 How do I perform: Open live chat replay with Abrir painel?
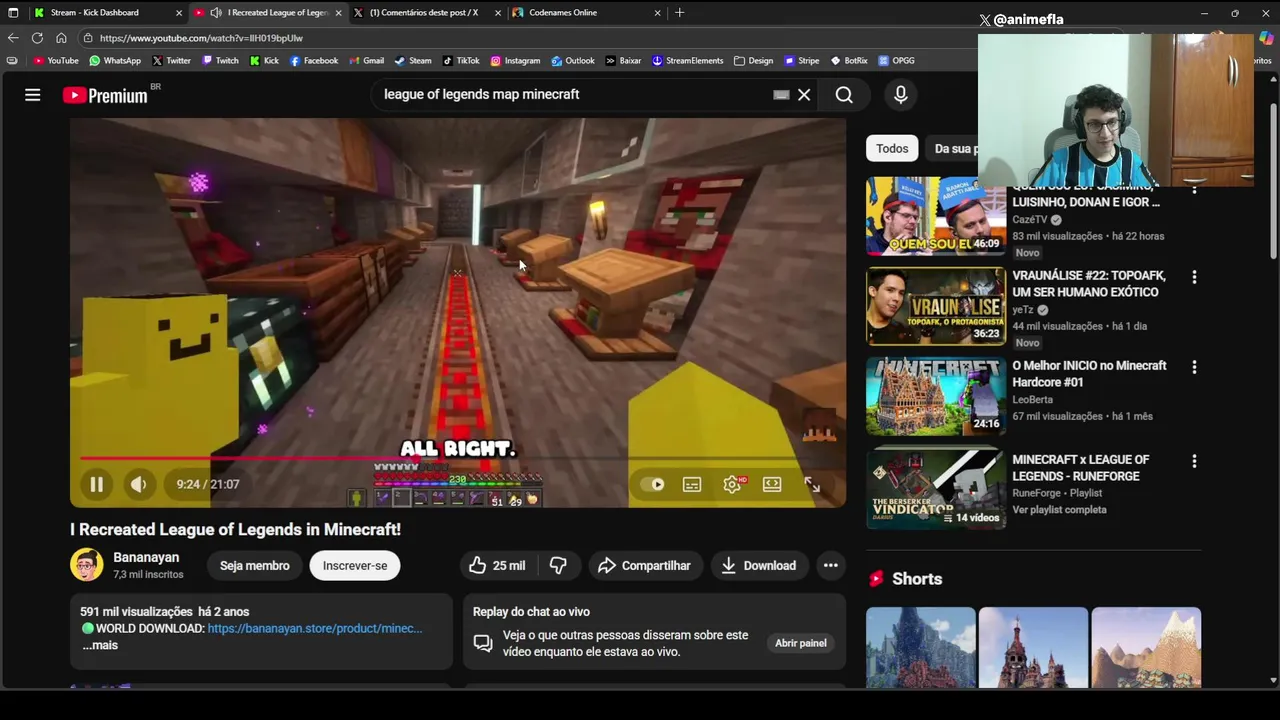click(x=800, y=643)
